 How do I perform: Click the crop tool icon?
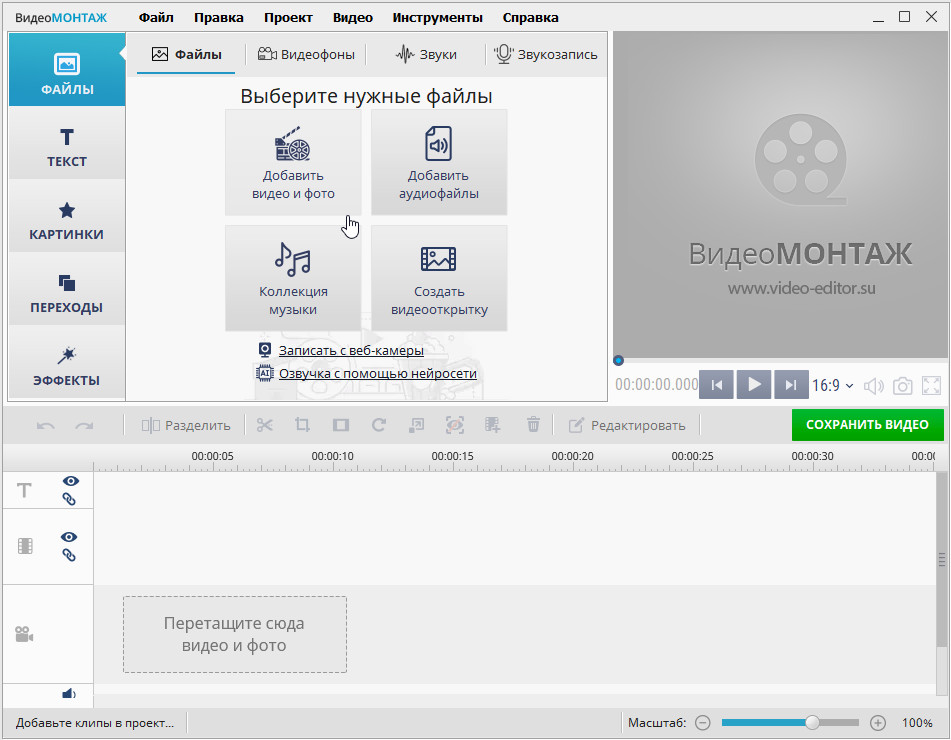(302, 425)
